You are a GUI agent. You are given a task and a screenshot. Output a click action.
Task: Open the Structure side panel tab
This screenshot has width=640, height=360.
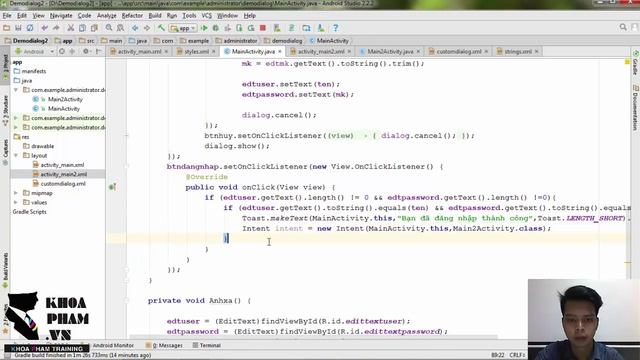coord(5,110)
